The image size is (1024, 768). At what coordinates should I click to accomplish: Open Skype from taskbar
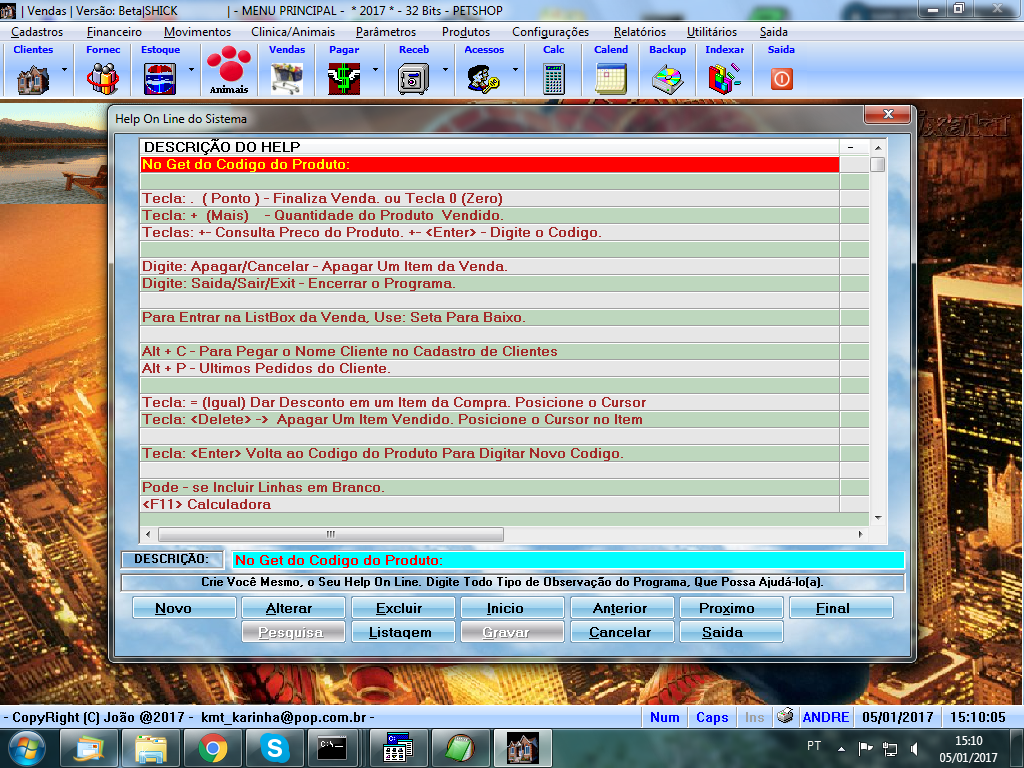point(275,748)
